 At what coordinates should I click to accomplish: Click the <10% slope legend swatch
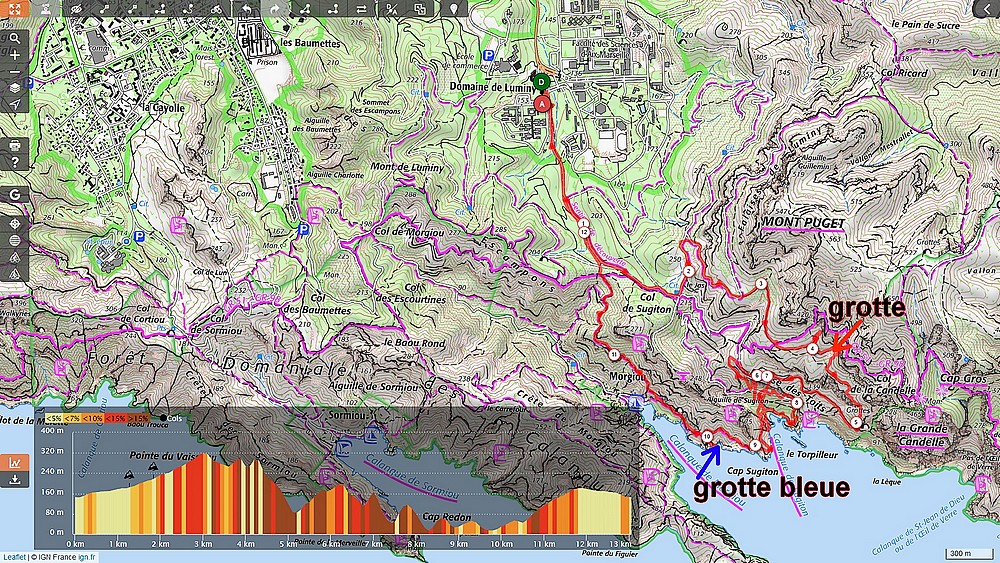point(94,418)
